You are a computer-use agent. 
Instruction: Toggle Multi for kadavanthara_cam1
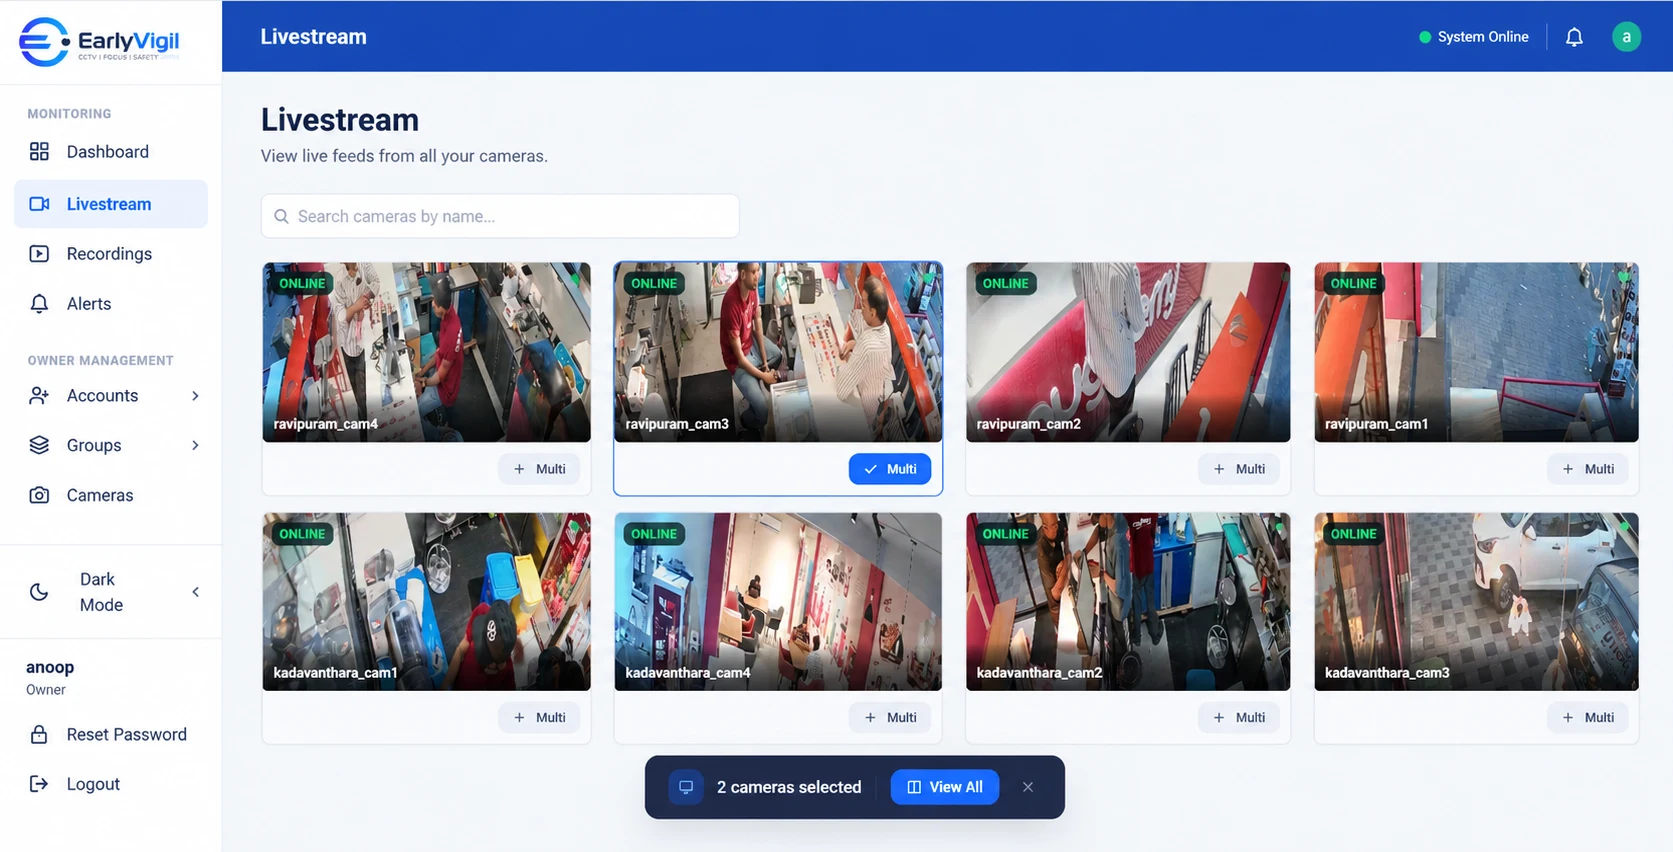tap(539, 718)
